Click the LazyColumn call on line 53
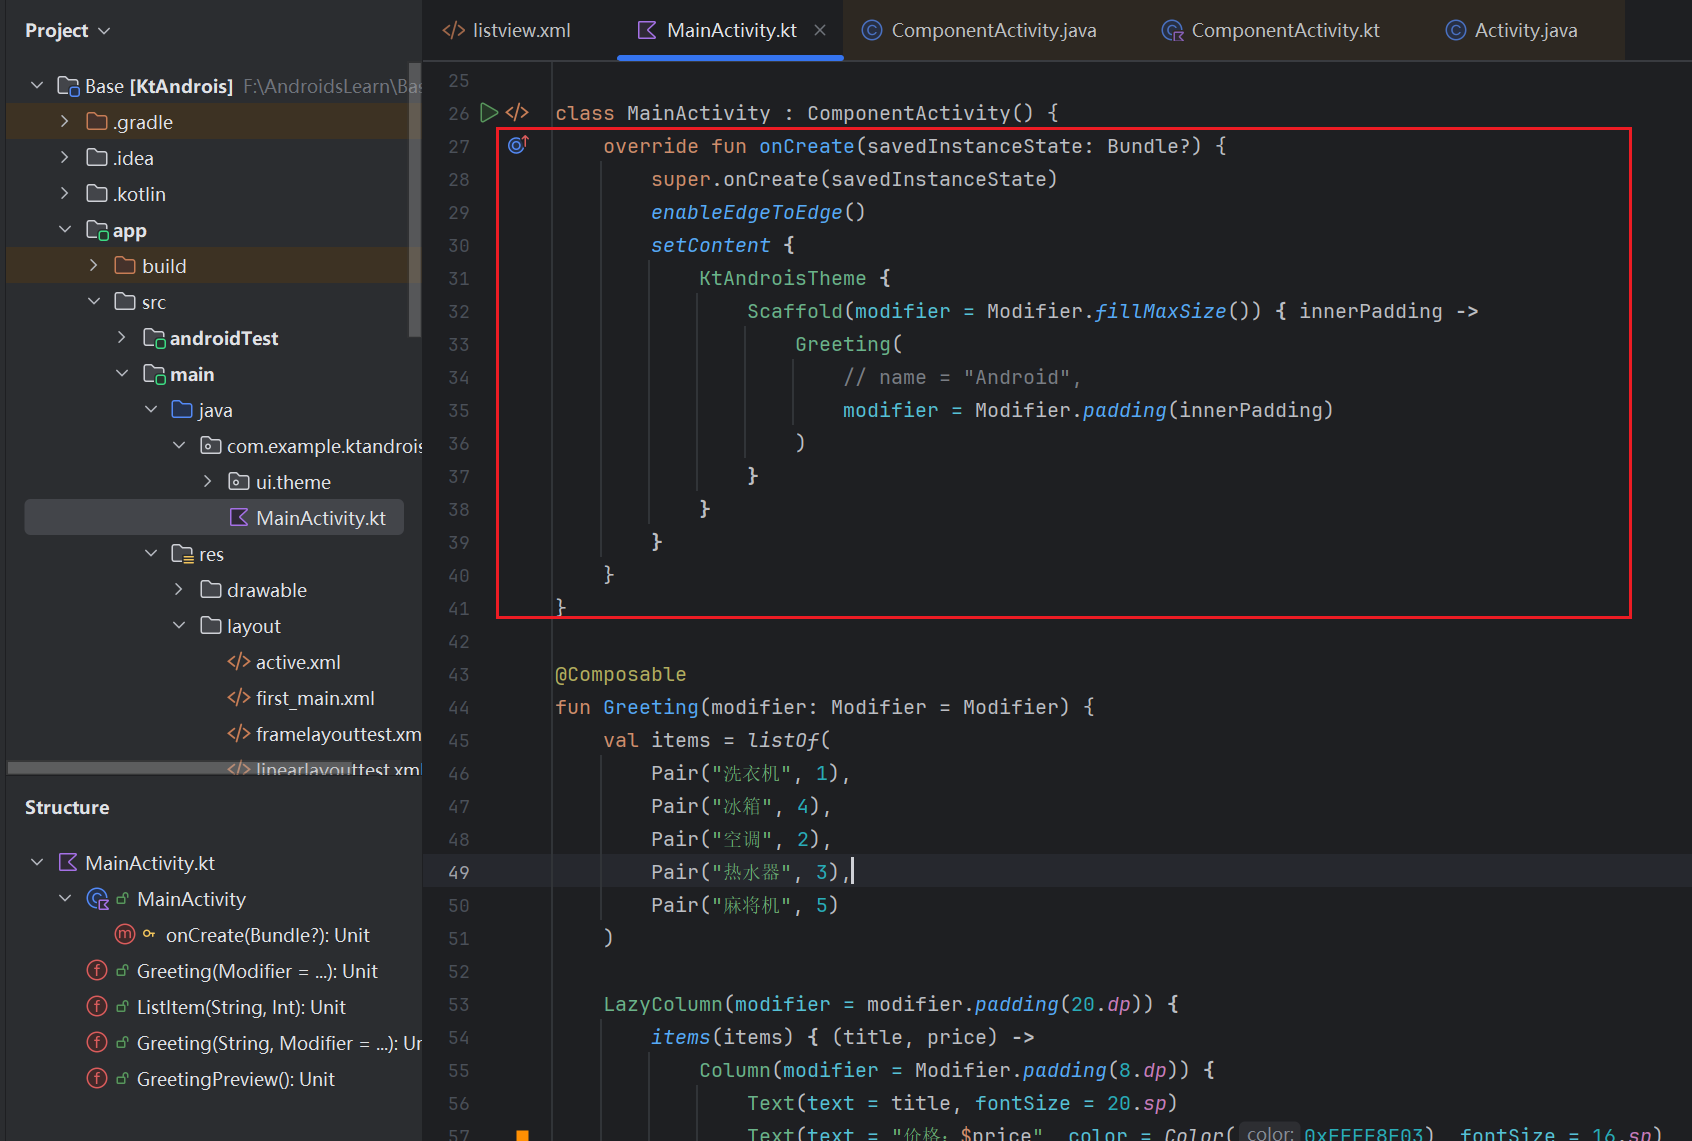The height and width of the screenshot is (1141, 1692). pos(662,1004)
